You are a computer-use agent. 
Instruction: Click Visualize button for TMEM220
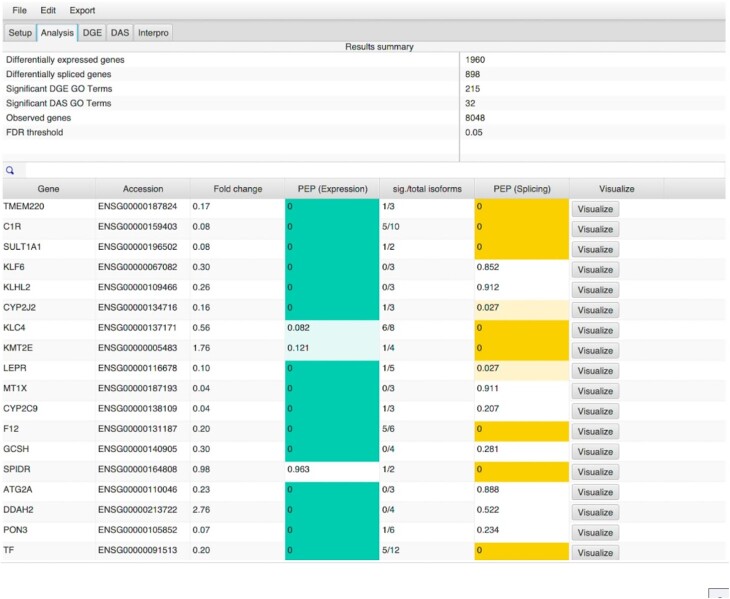click(595, 209)
